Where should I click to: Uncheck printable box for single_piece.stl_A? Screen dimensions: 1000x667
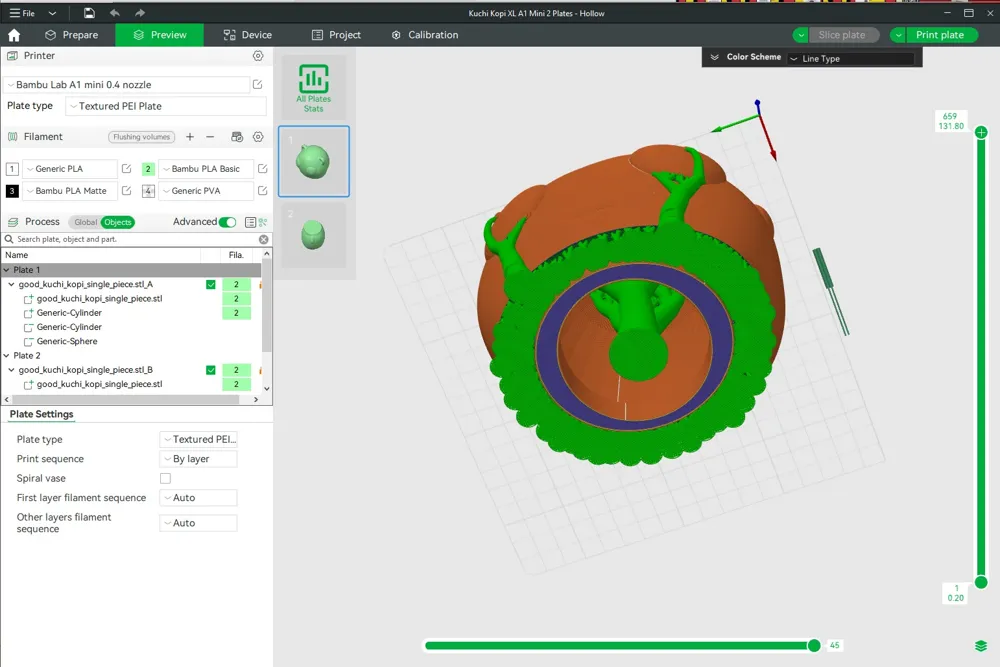(x=210, y=284)
